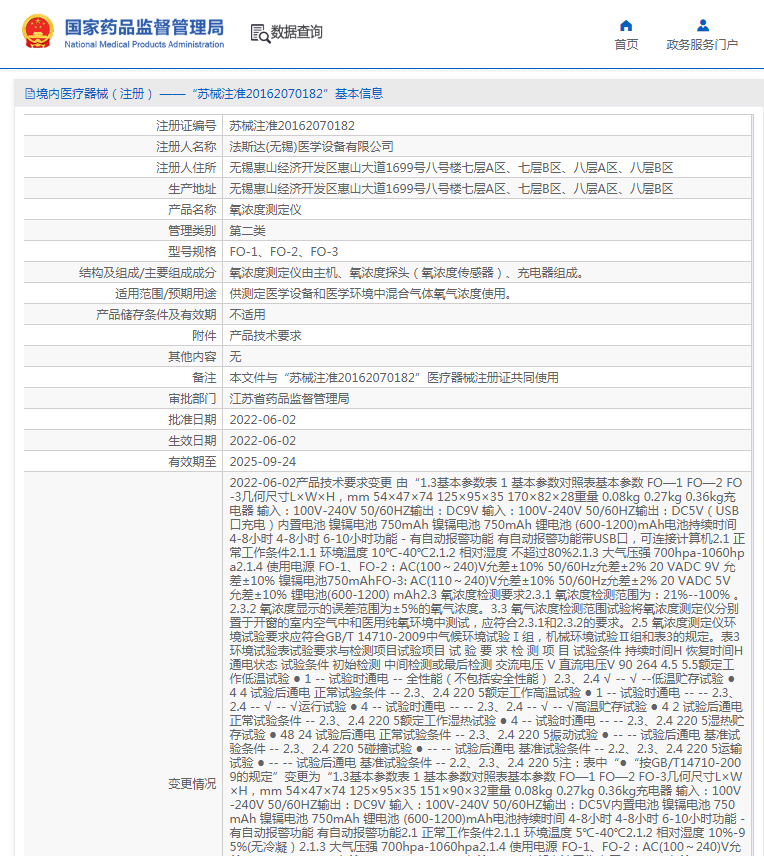This screenshot has width=764, height=856.
Task: Select the 批准日期 label
Action: click(192, 420)
